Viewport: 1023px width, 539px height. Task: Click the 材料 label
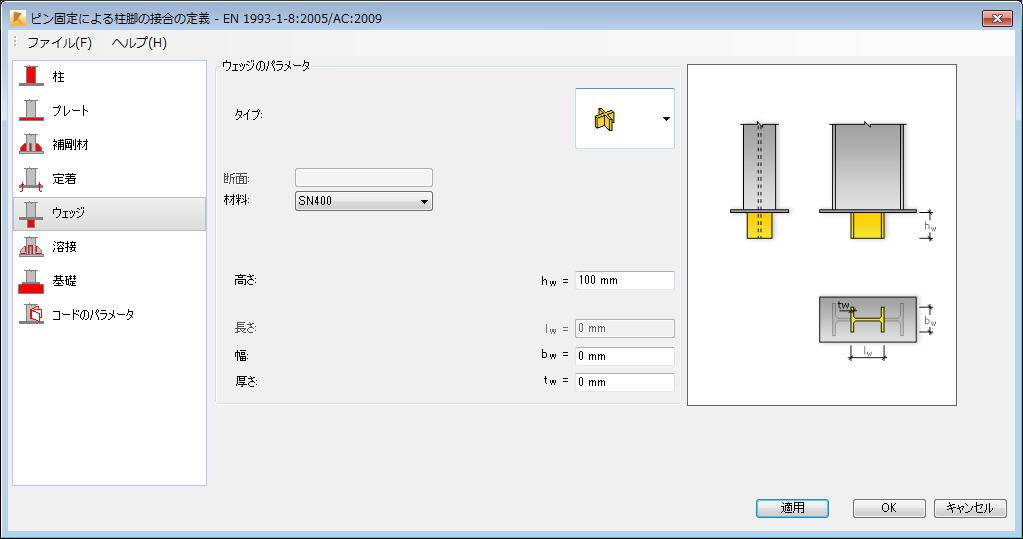[x=236, y=200]
